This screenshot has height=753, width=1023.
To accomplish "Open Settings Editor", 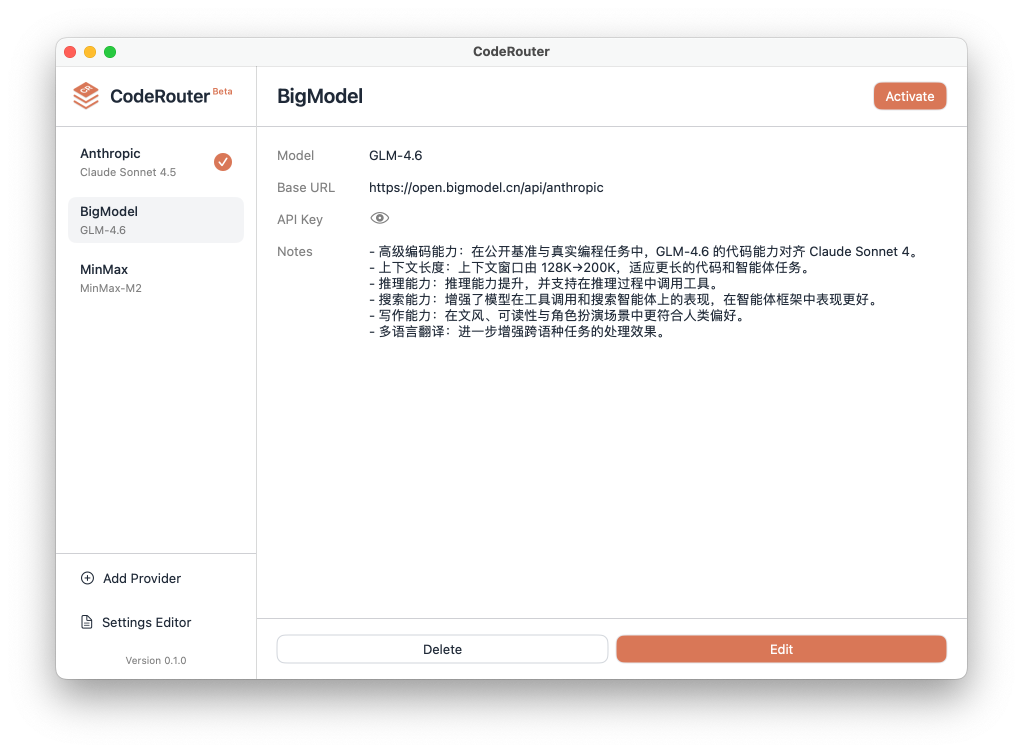I will coord(146,622).
